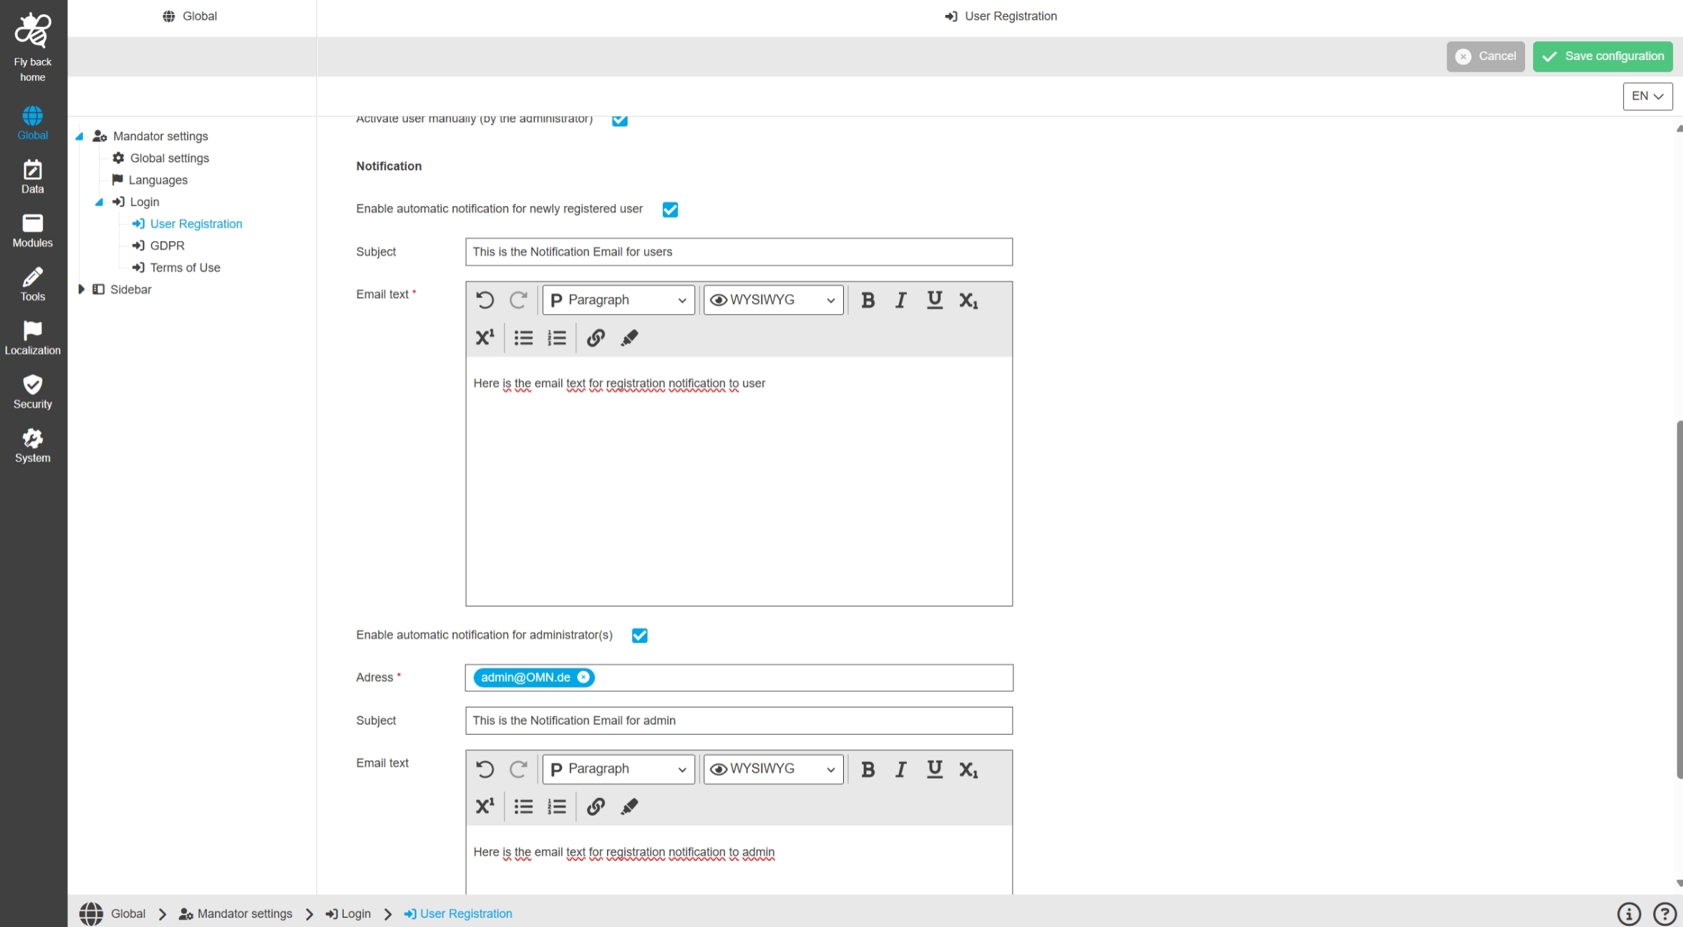This screenshot has height=927, width=1683.
Task: Open the EN language dropdown
Action: click(1648, 96)
